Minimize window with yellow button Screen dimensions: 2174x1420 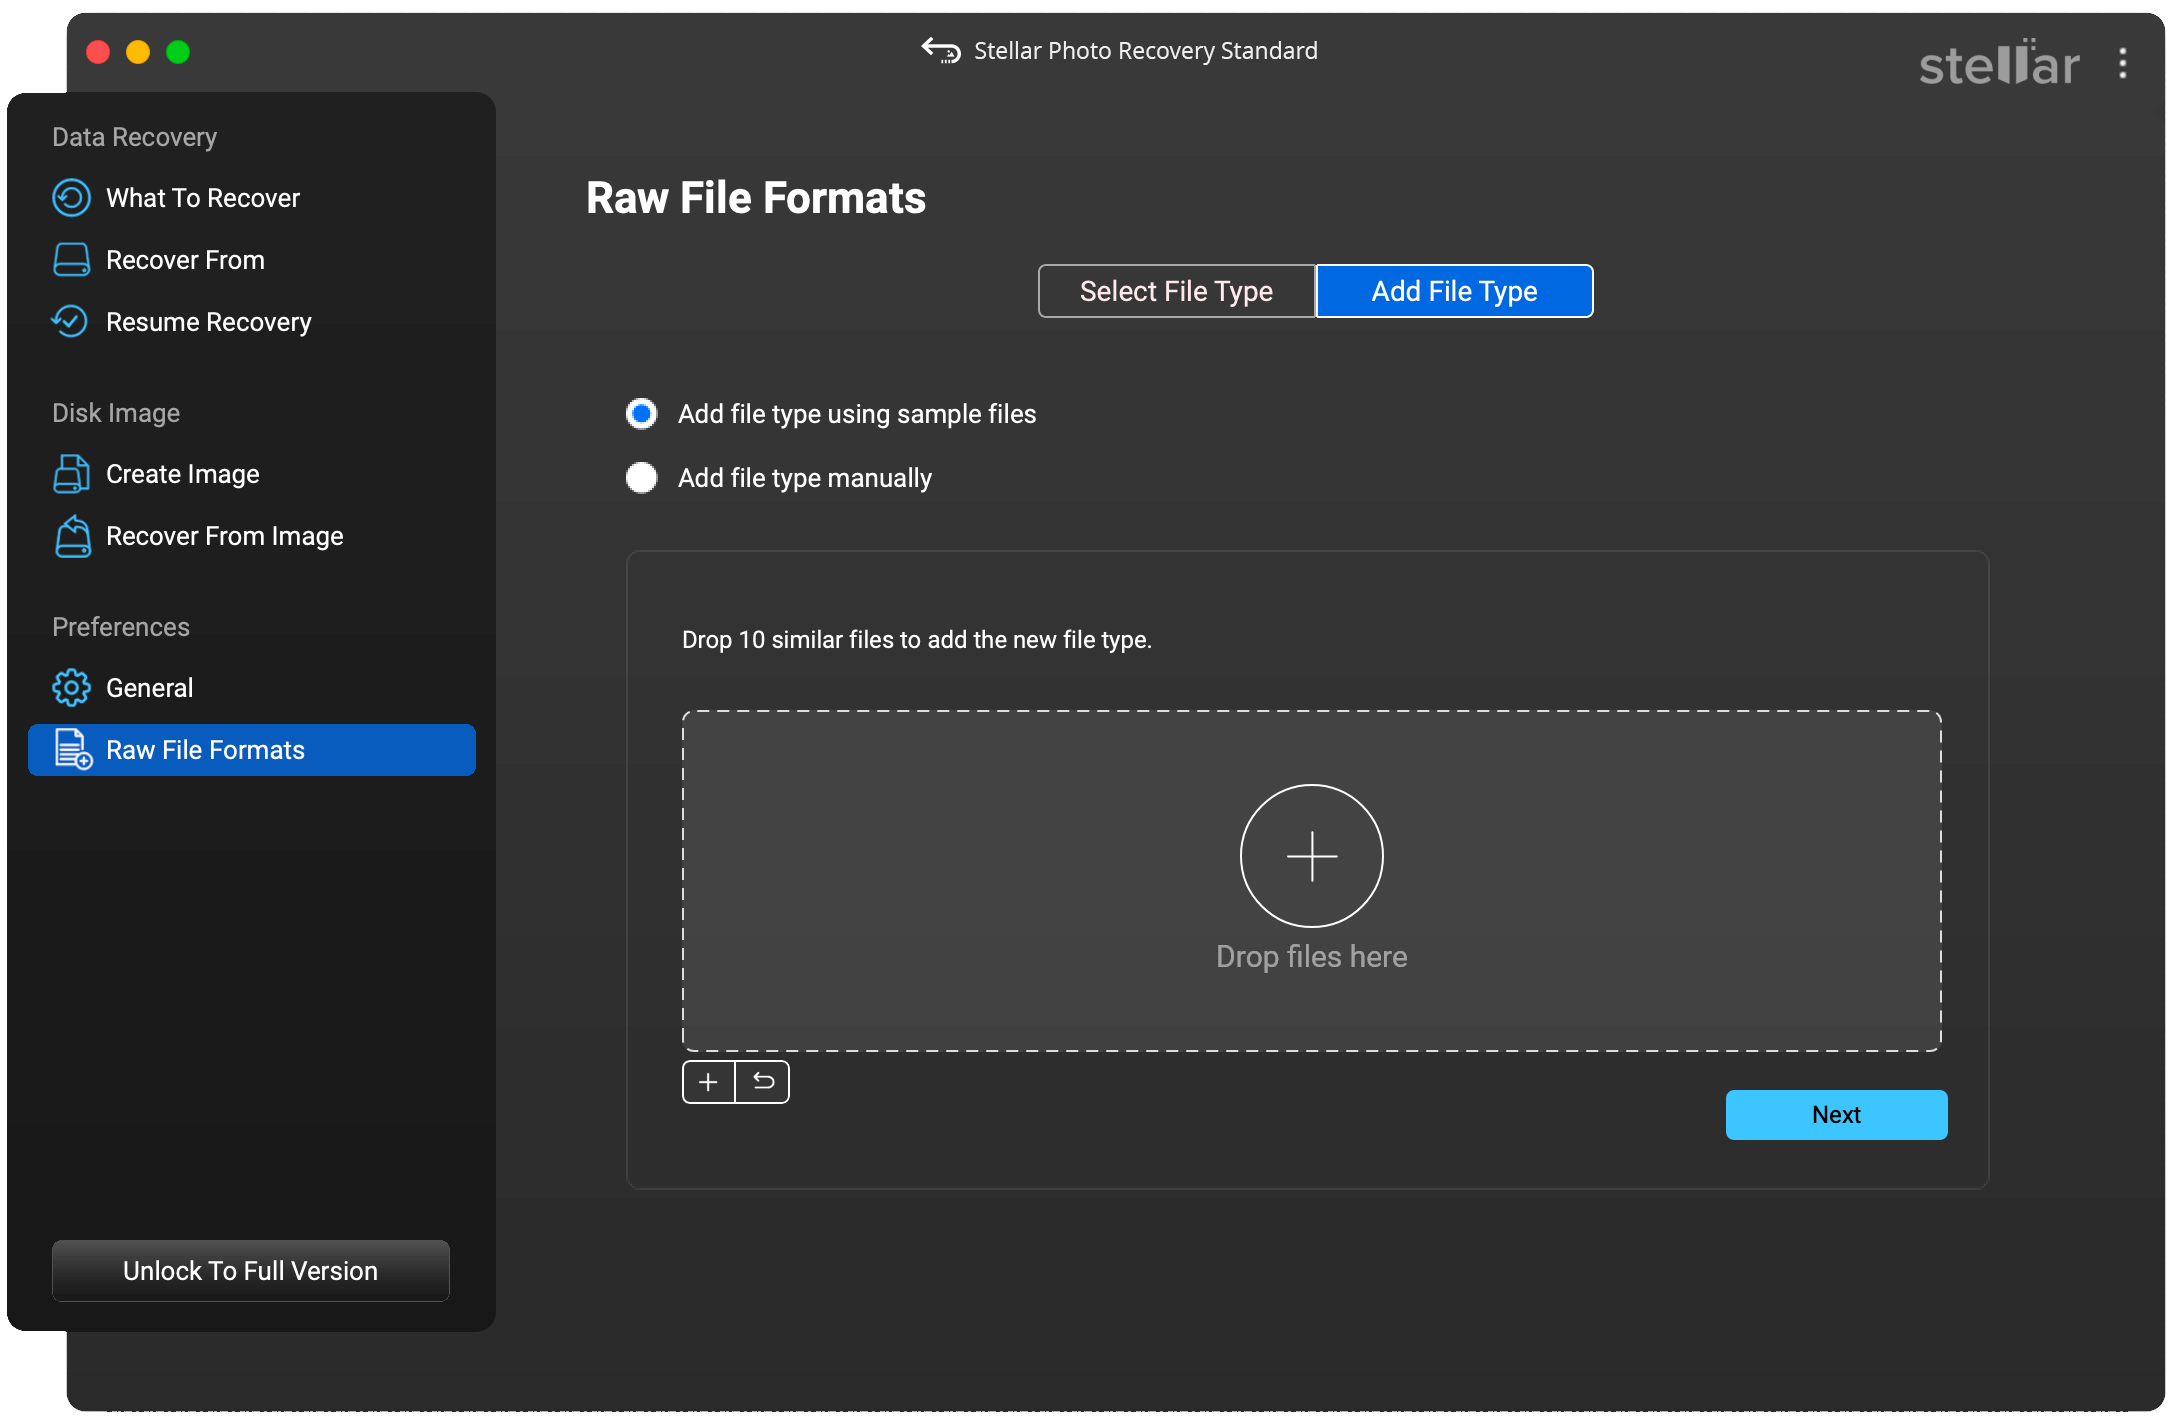coord(138,52)
